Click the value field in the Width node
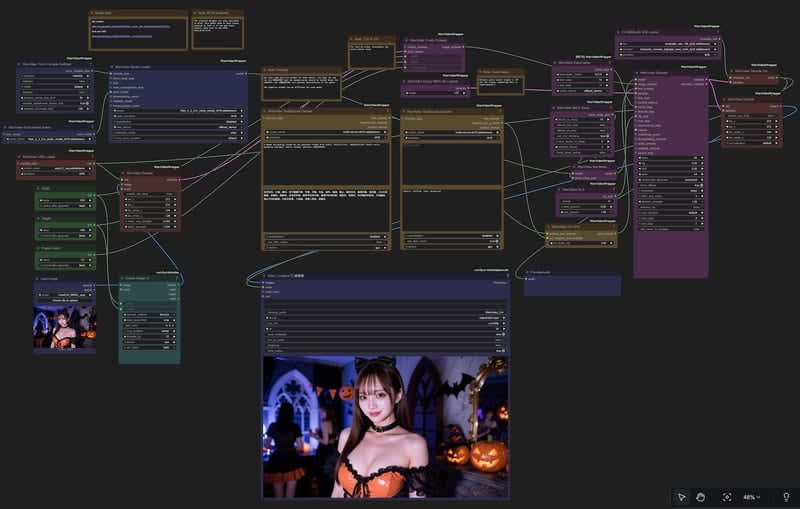The image size is (800, 509). [66, 204]
